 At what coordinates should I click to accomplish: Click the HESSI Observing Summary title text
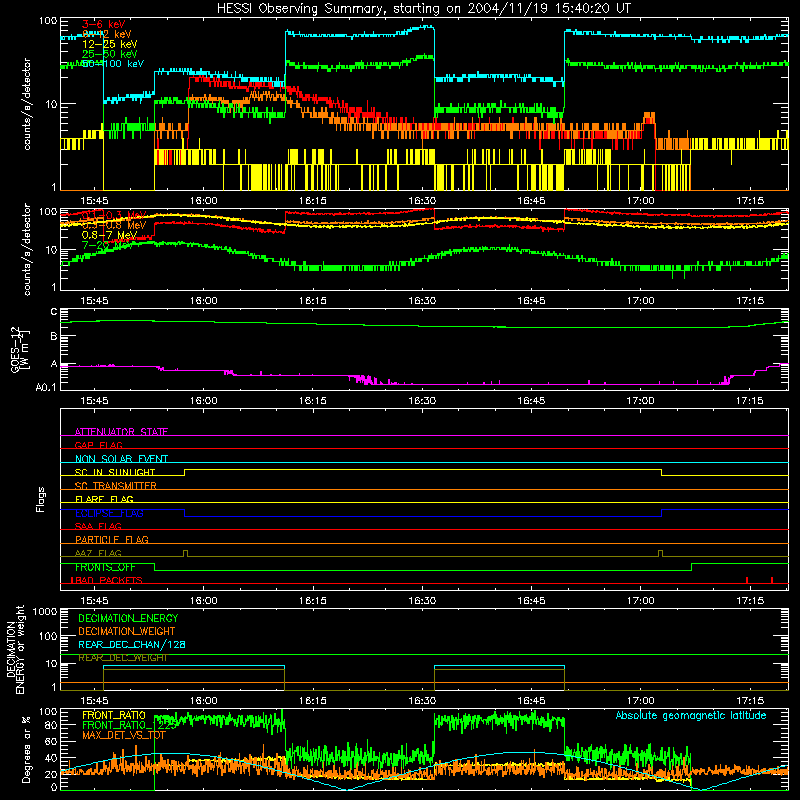pos(423,9)
